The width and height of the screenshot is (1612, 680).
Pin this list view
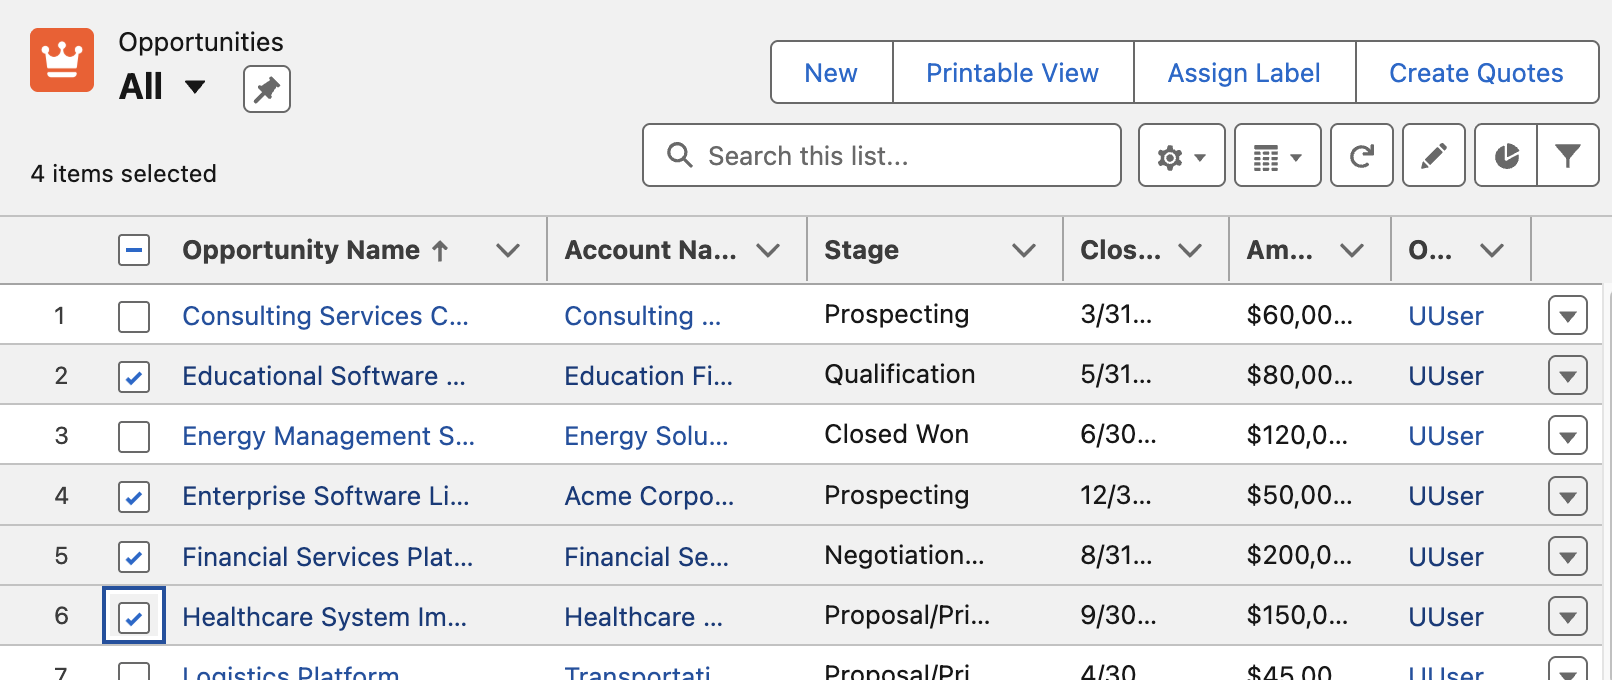266,89
